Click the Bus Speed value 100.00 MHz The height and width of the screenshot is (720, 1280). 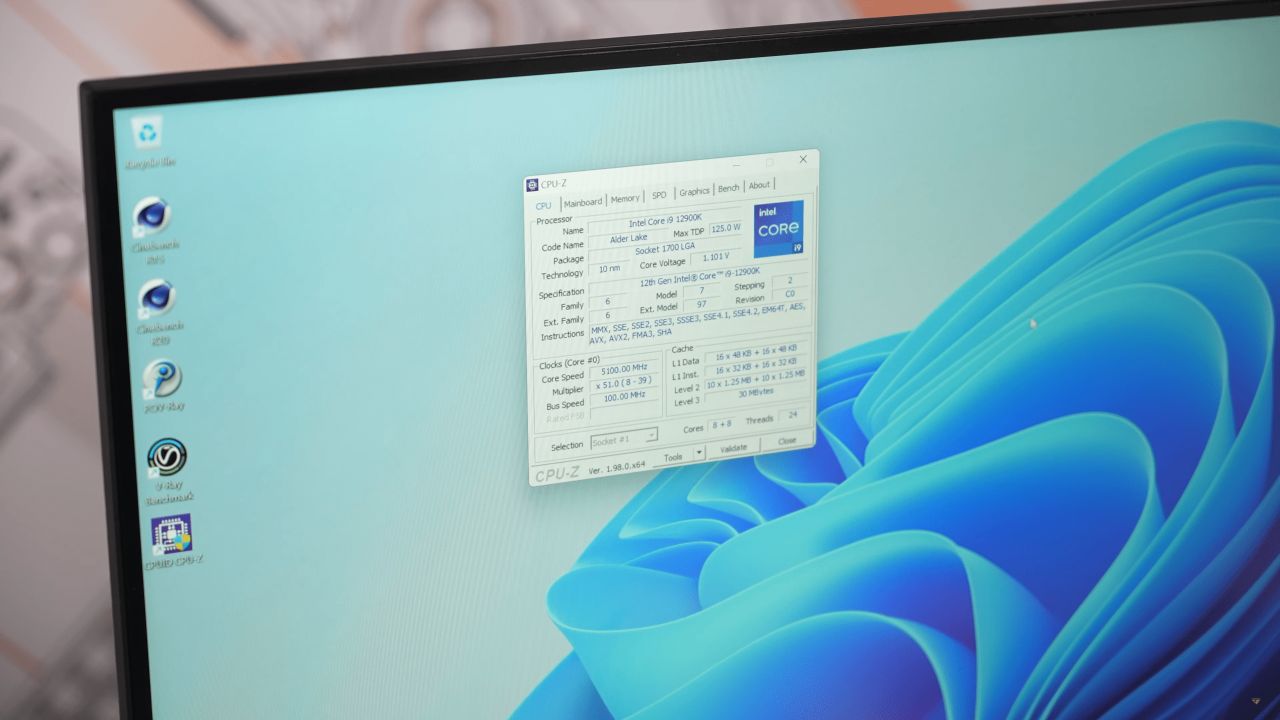coord(624,398)
